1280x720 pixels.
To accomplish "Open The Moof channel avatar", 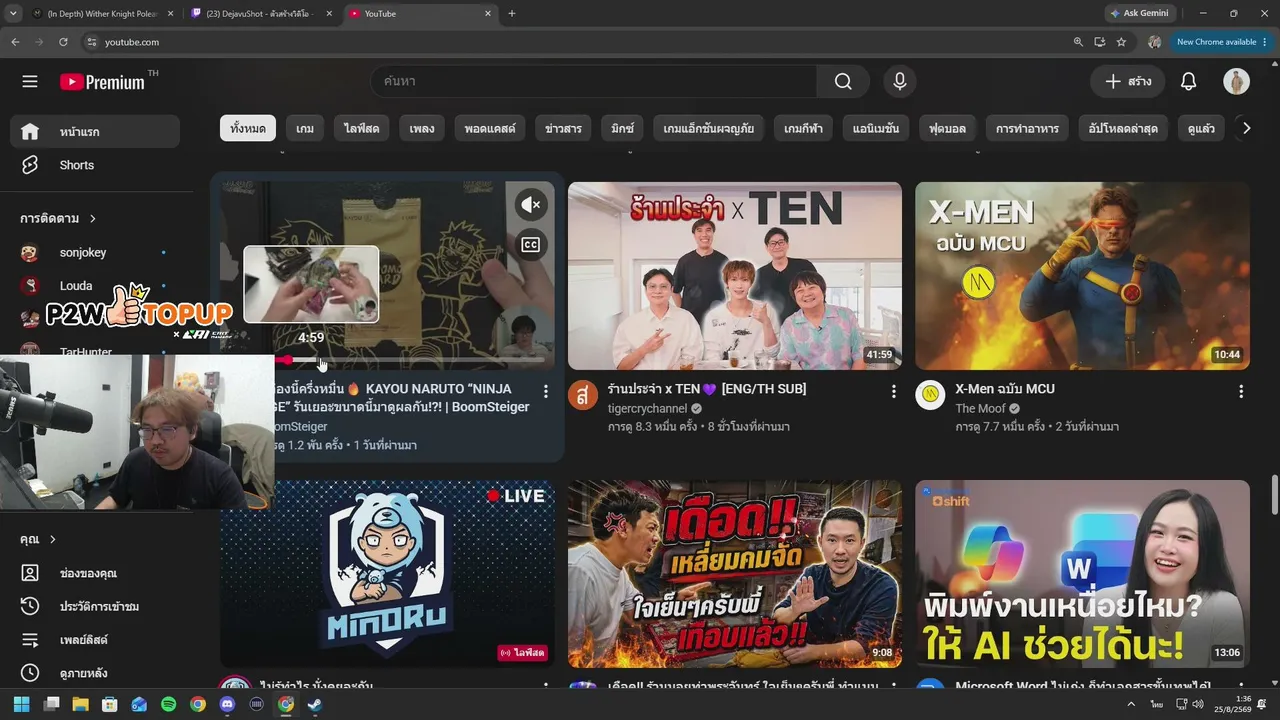I will (930, 395).
